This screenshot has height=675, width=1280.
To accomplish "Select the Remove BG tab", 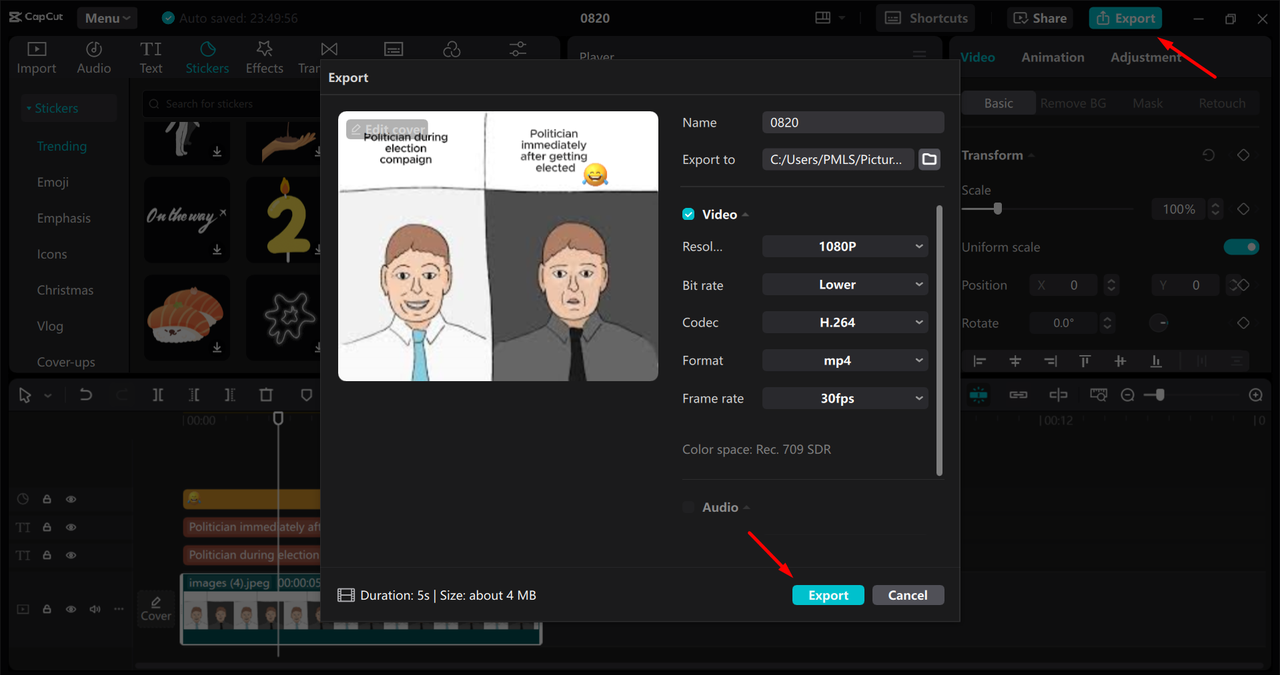I will pyautogui.click(x=1073, y=103).
